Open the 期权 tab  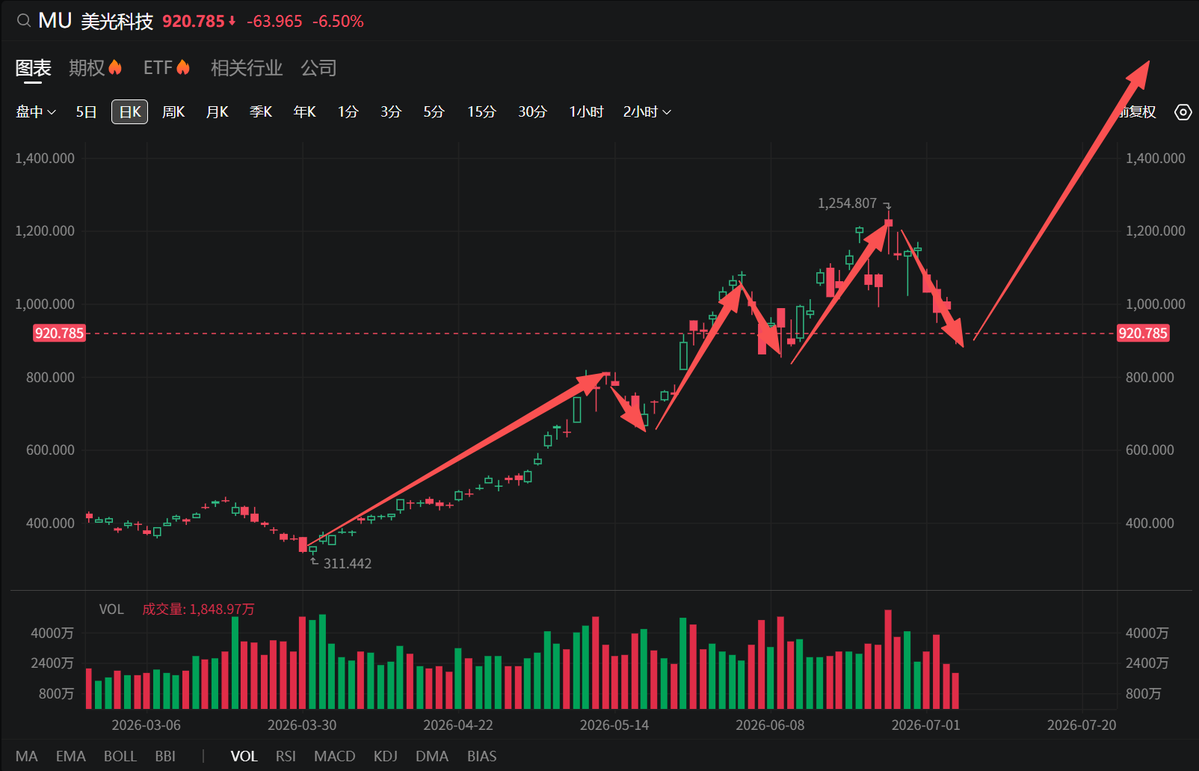click(86, 68)
